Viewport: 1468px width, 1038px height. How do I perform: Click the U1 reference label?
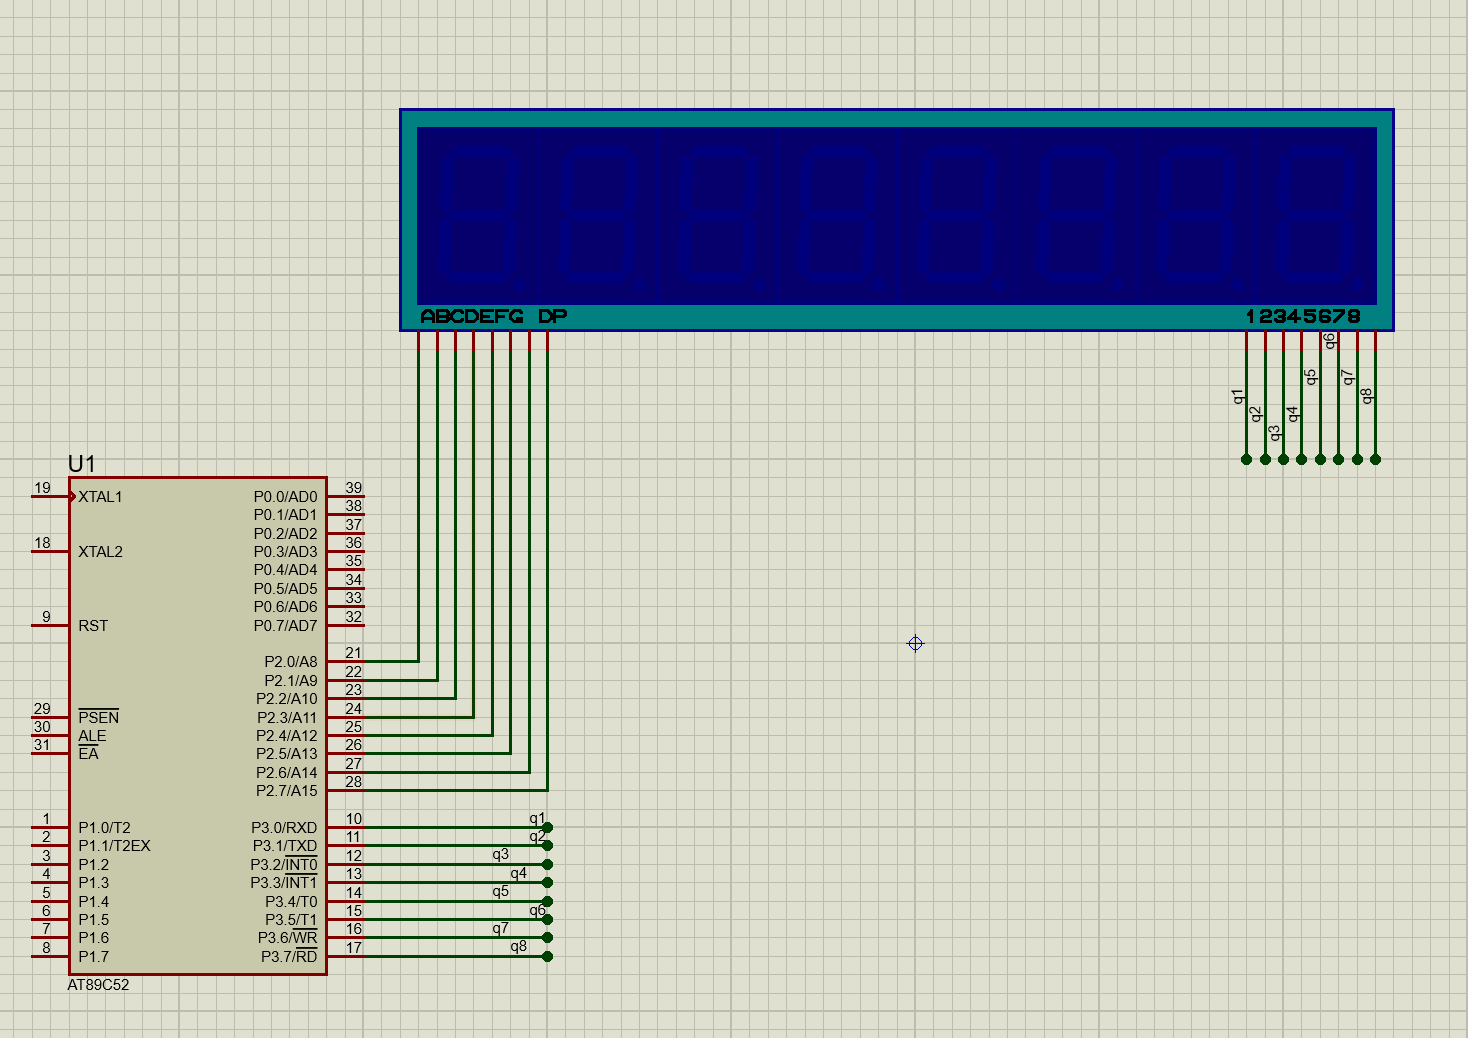click(x=81, y=464)
